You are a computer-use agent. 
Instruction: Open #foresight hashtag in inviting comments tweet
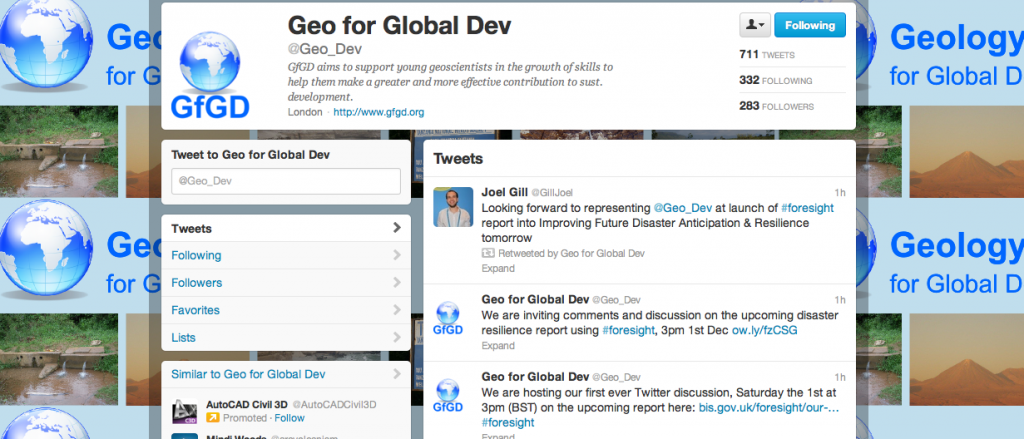(628, 331)
